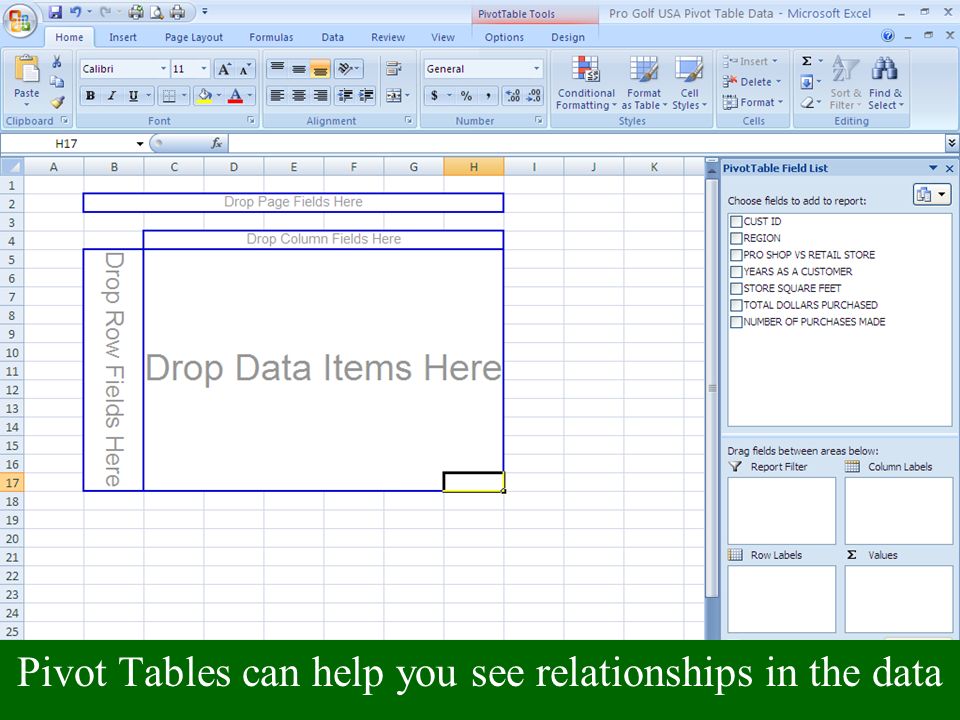Open the Calibri font name dropdown
Screen dimensions: 960x720
point(163,69)
